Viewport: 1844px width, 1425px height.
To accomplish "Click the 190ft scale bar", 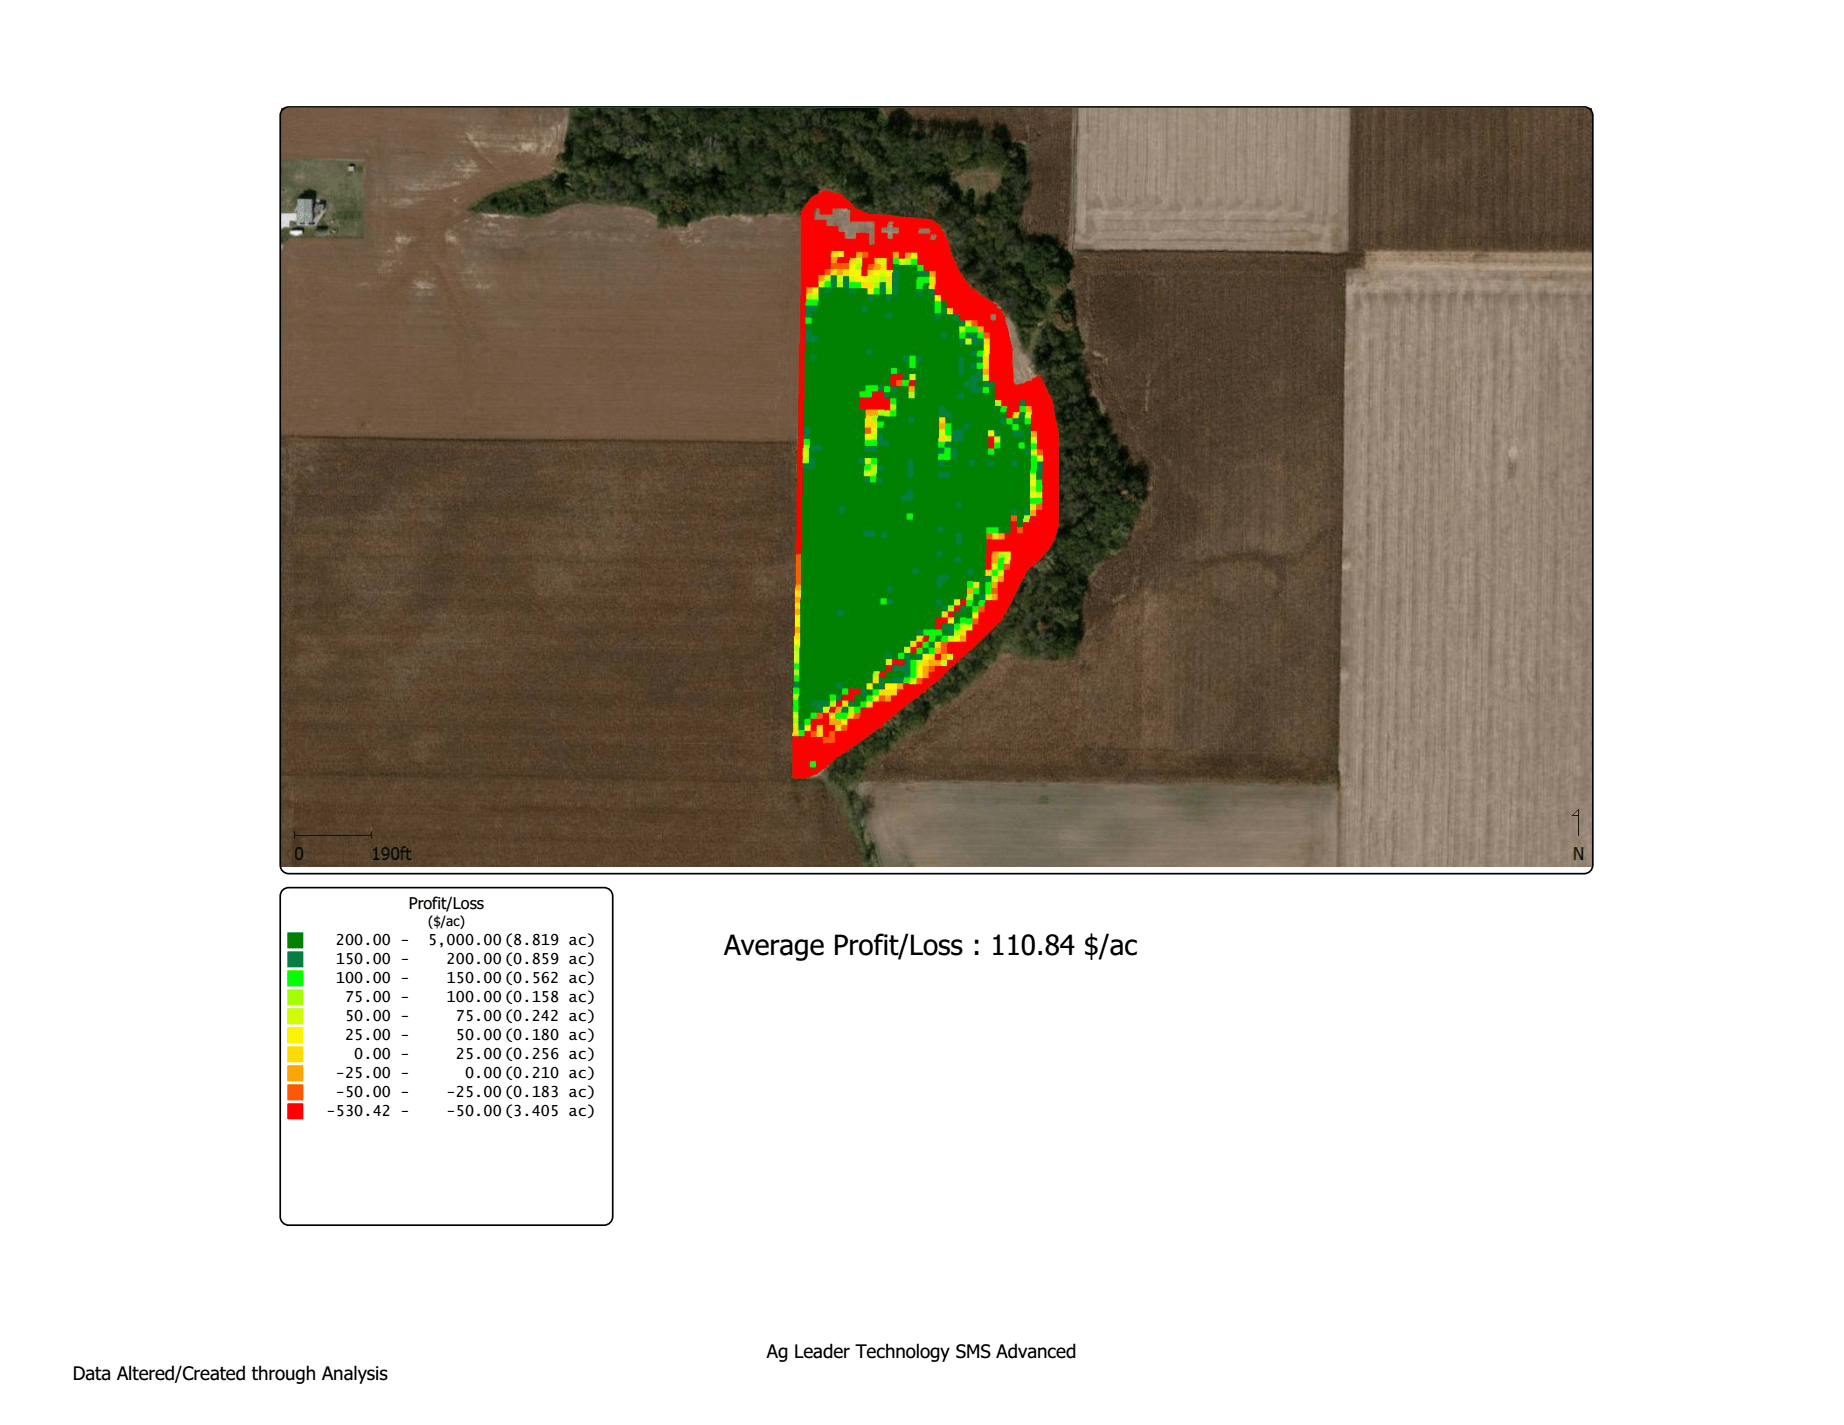I will click(332, 834).
